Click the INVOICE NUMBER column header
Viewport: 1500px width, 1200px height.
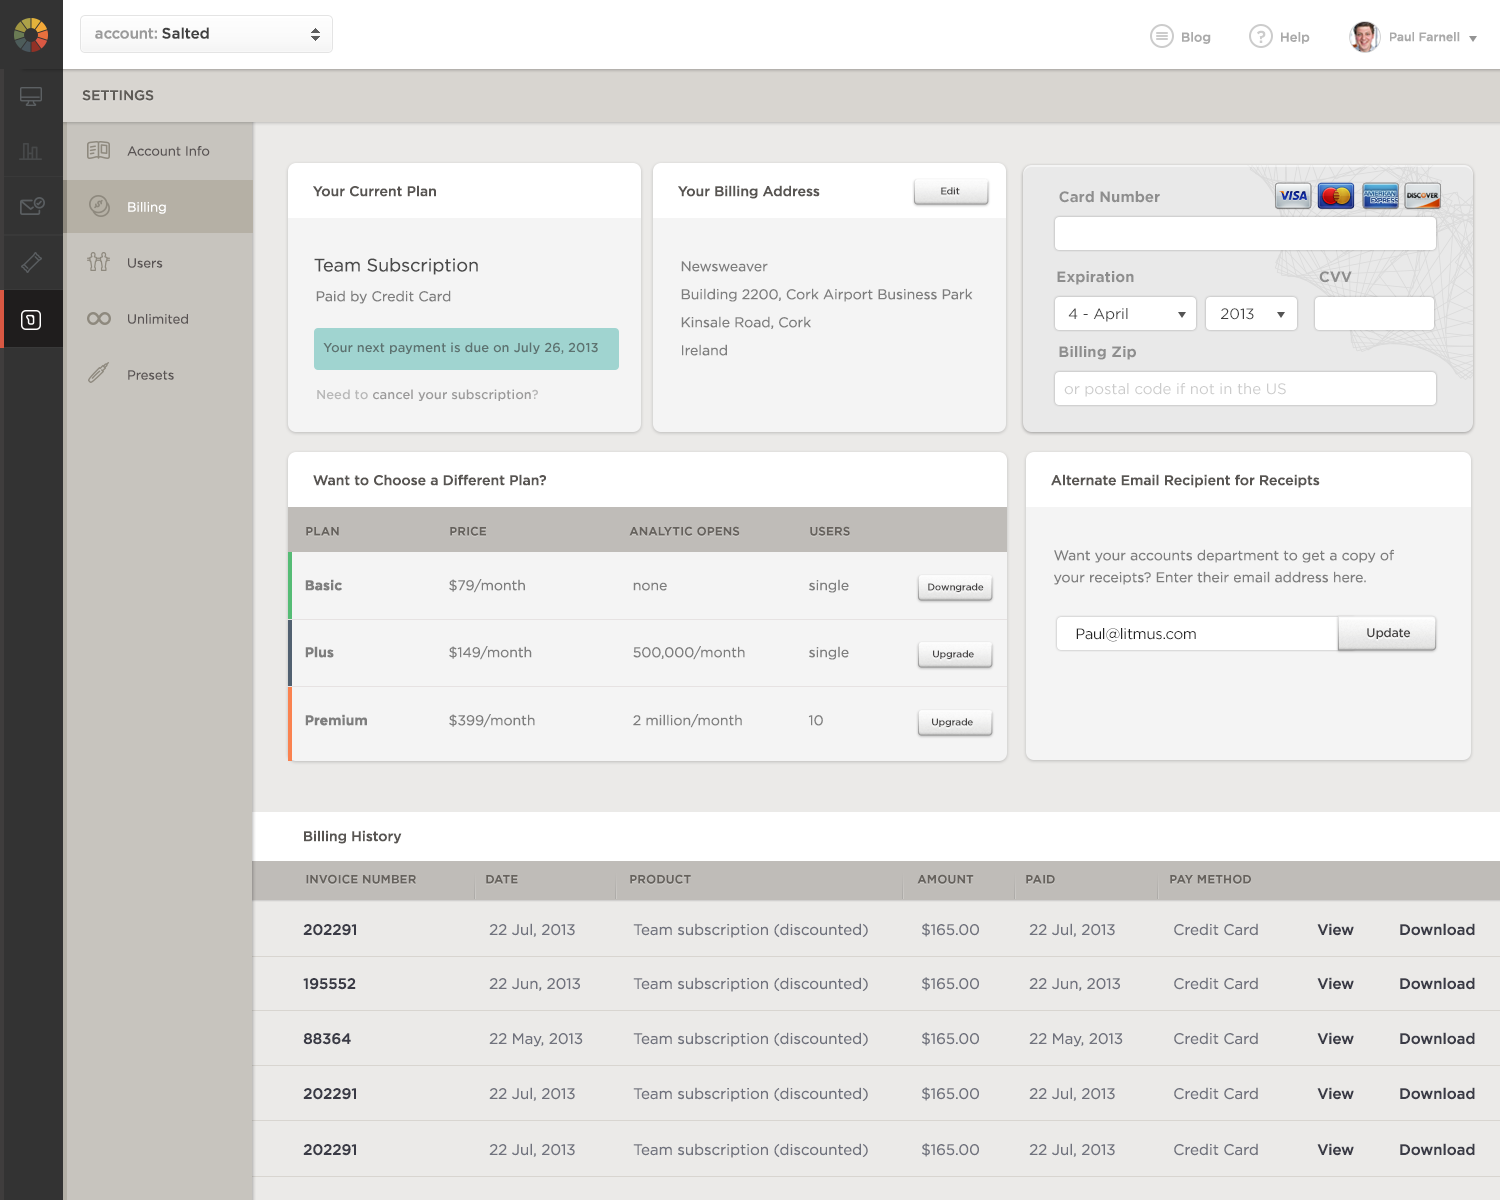(x=361, y=880)
